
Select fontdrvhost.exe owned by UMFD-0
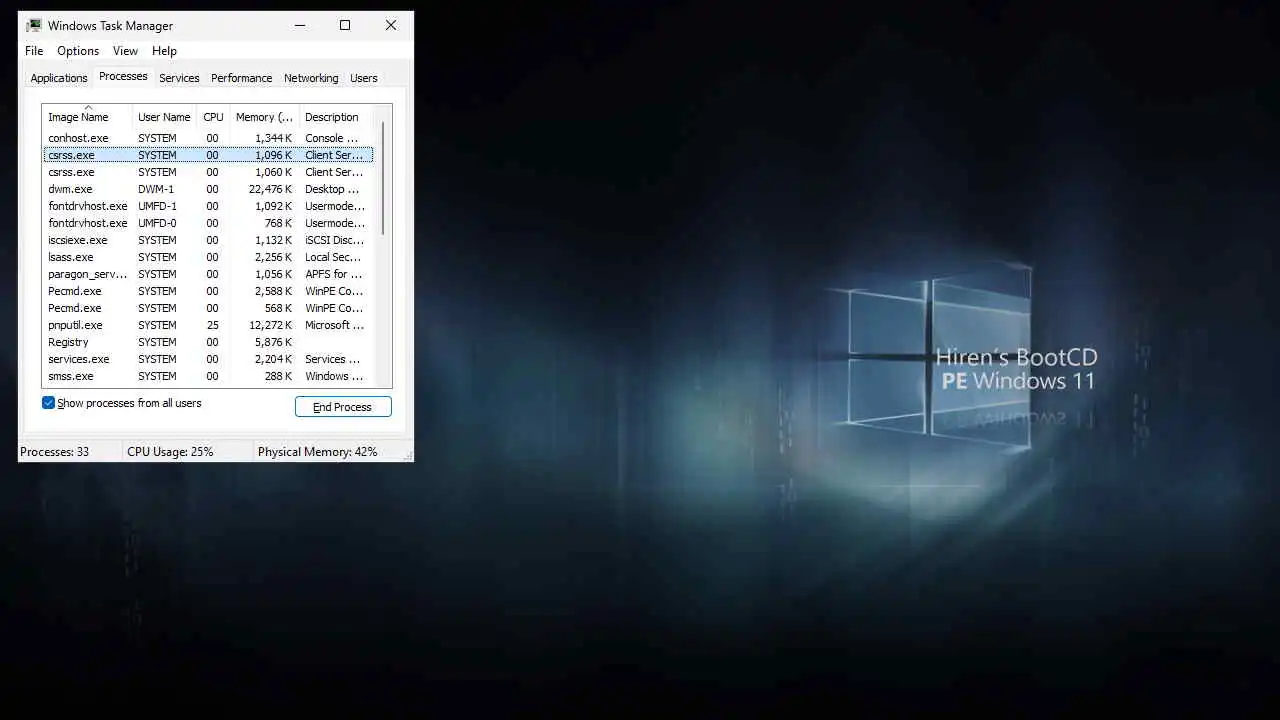(x=208, y=223)
